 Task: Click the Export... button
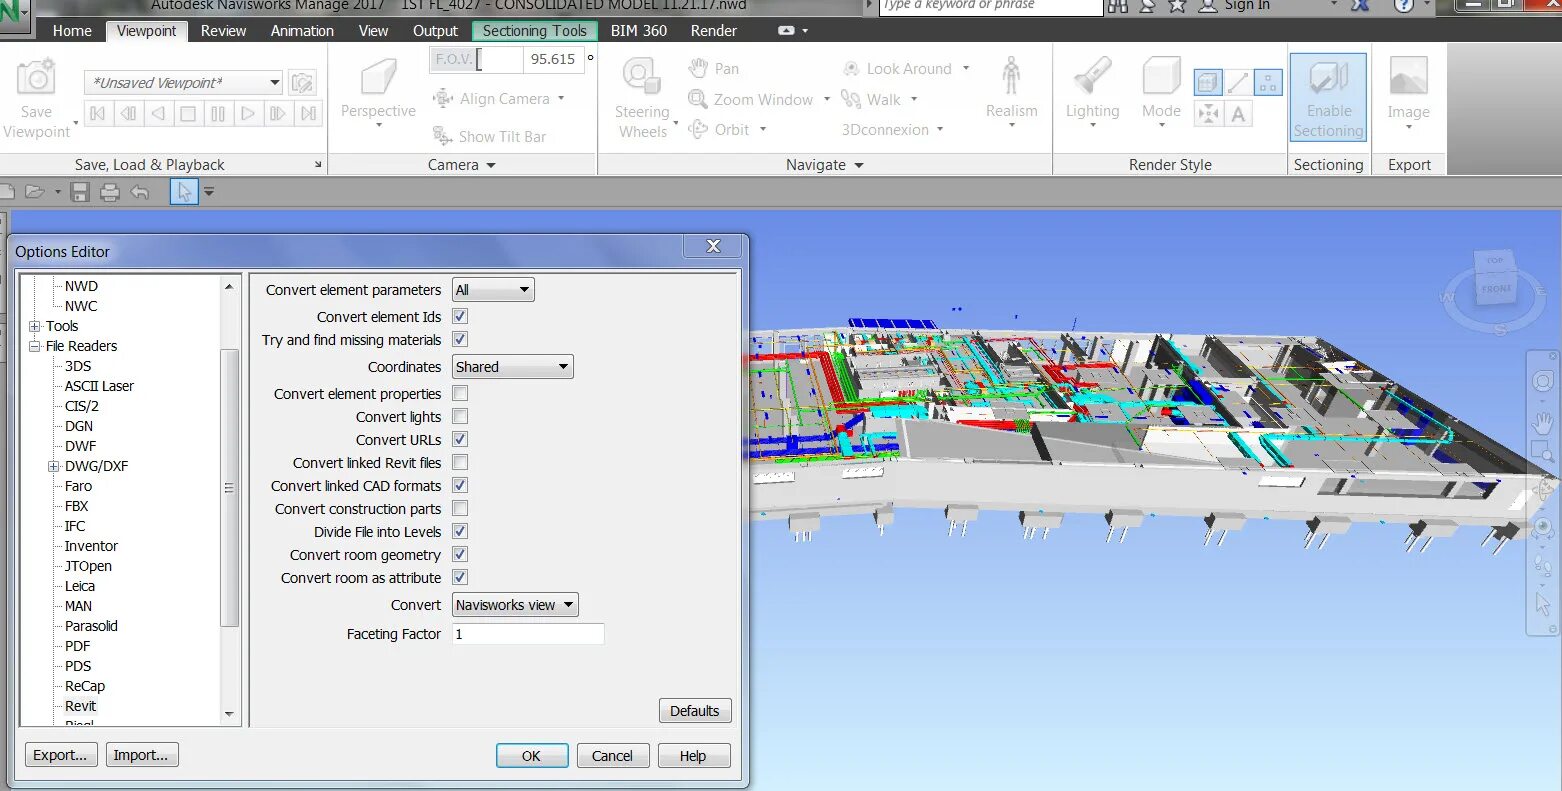coord(61,755)
